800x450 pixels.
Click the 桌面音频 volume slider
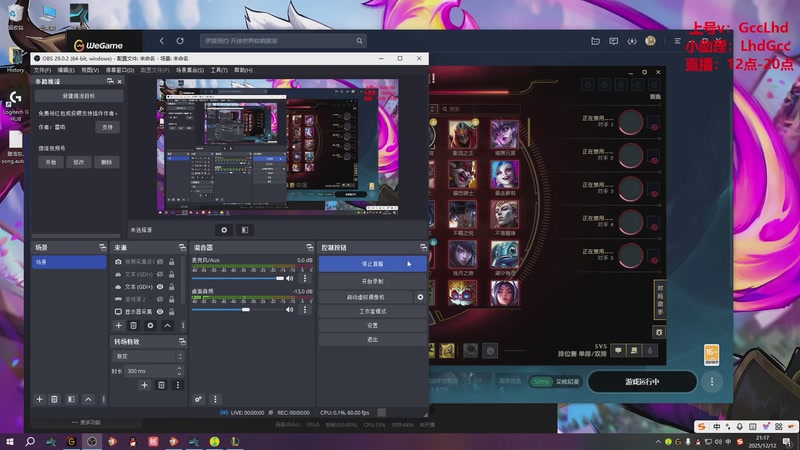[238, 310]
